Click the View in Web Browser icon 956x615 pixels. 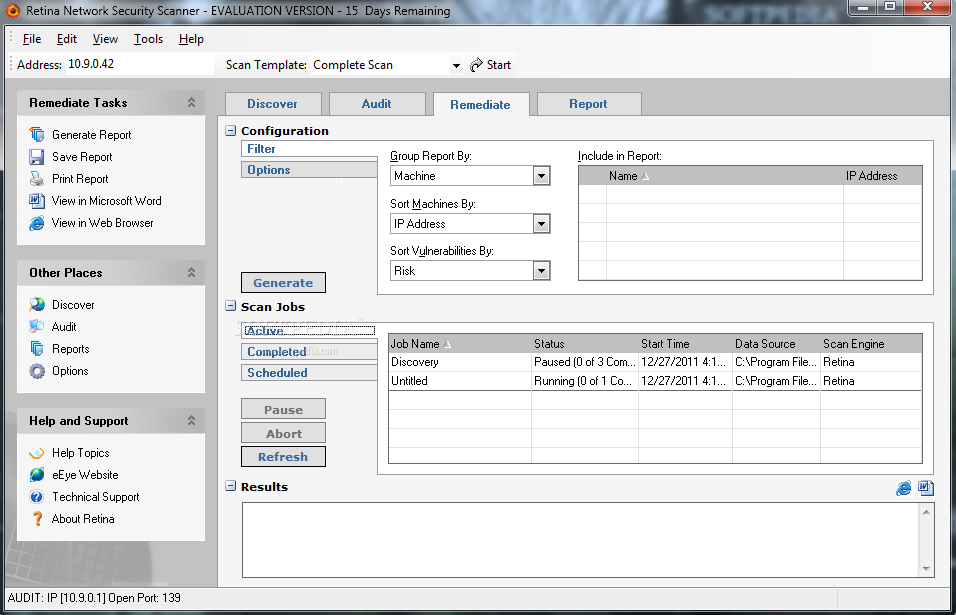click(x=37, y=223)
